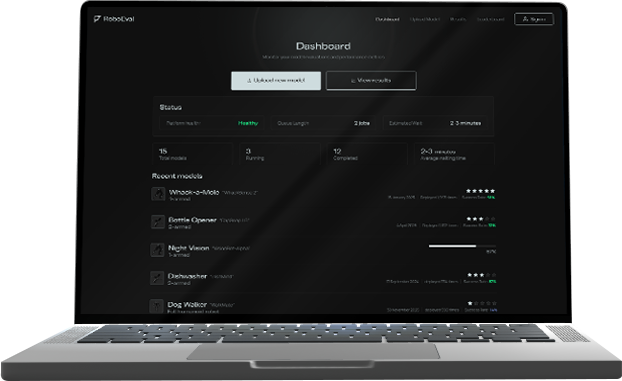Click the Queue Length 3 jobs value
The height and width of the screenshot is (381, 622).
coord(362,123)
